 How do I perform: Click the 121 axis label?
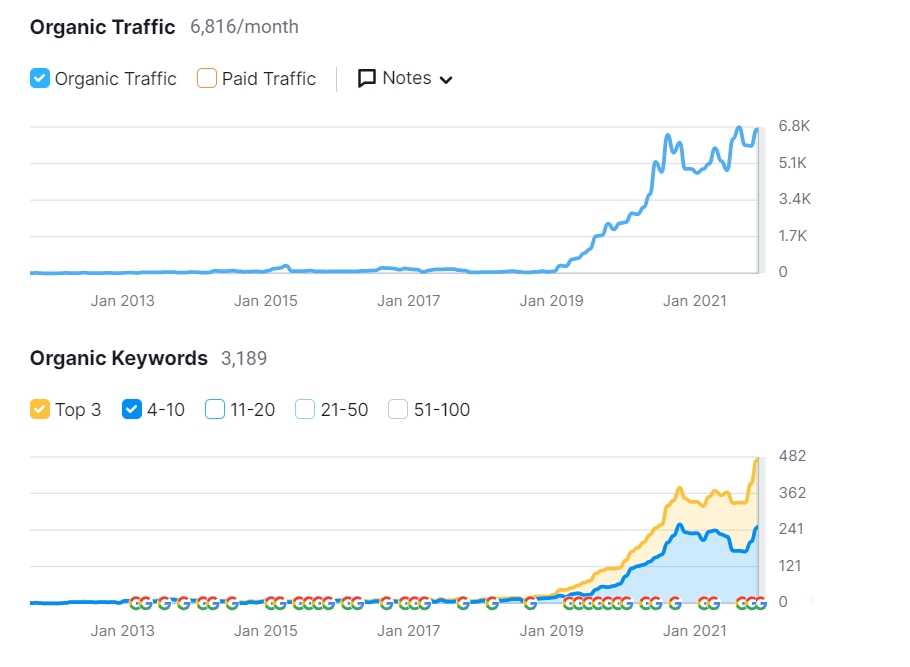coord(790,565)
